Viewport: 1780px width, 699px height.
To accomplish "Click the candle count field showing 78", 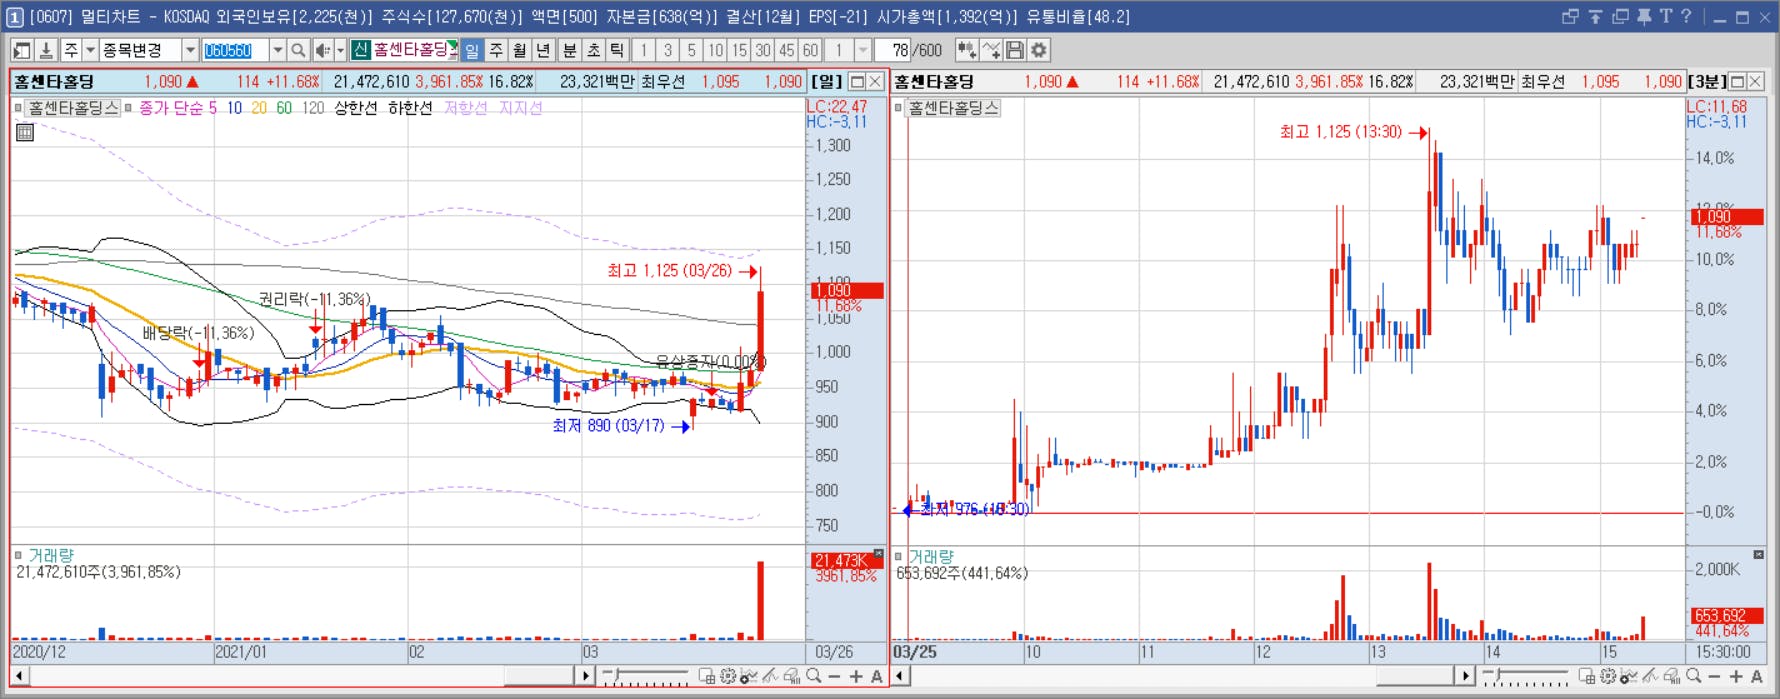I will [892, 50].
